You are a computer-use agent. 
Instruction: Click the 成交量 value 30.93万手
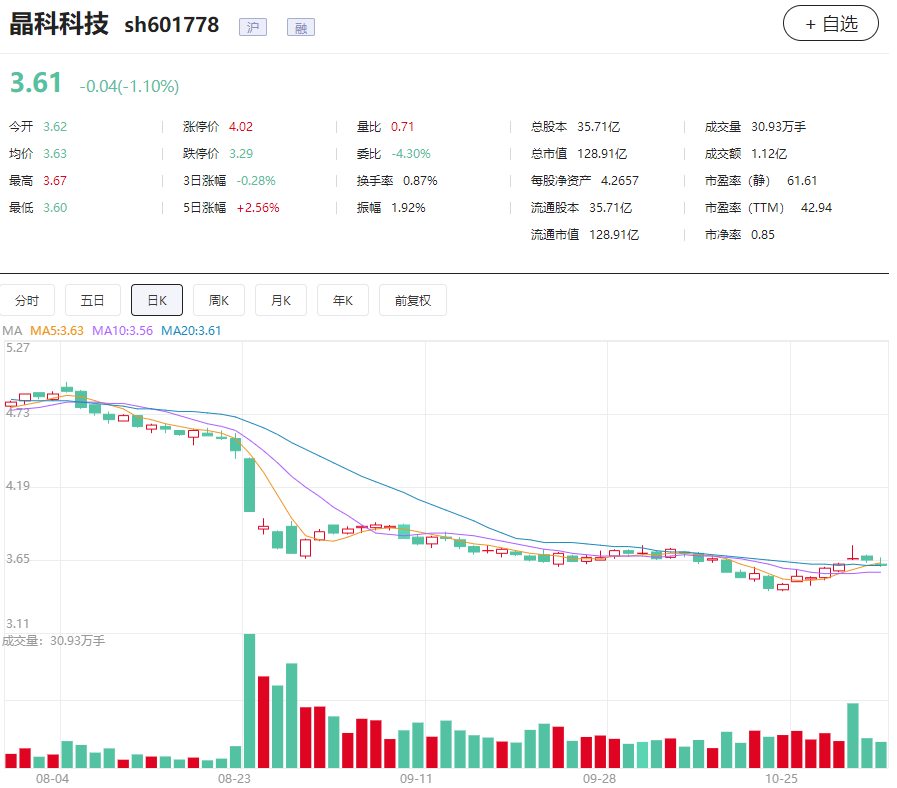click(x=779, y=126)
